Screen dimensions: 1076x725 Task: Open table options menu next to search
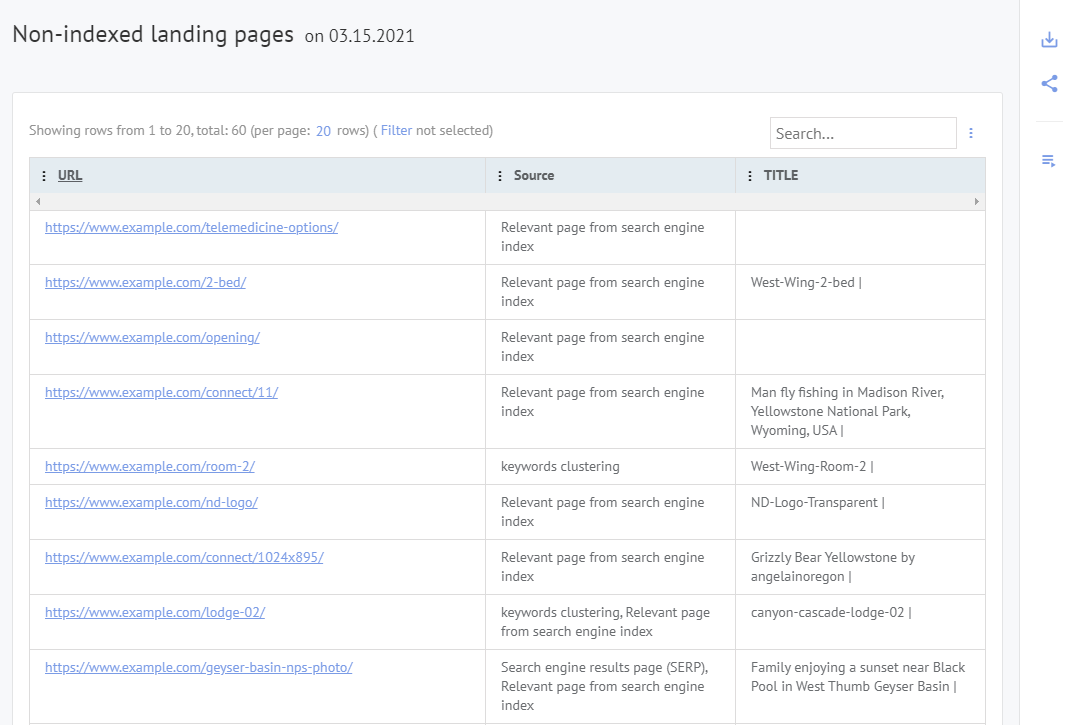970,133
